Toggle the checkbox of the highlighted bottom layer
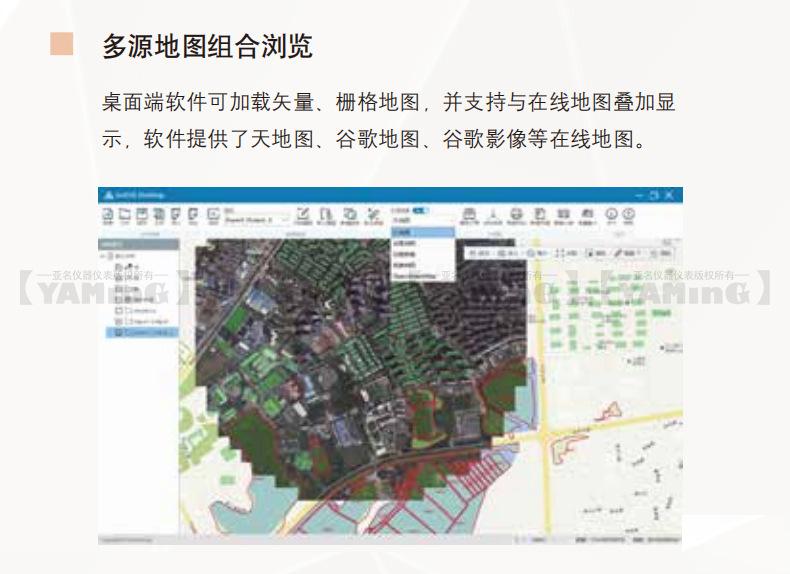790x574 pixels. (x=119, y=332)
